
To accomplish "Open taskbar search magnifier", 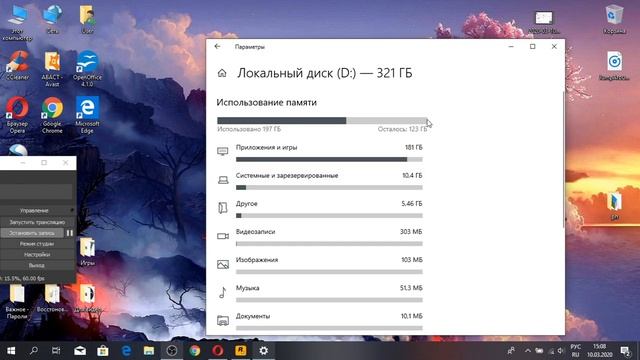I will 34,351.
